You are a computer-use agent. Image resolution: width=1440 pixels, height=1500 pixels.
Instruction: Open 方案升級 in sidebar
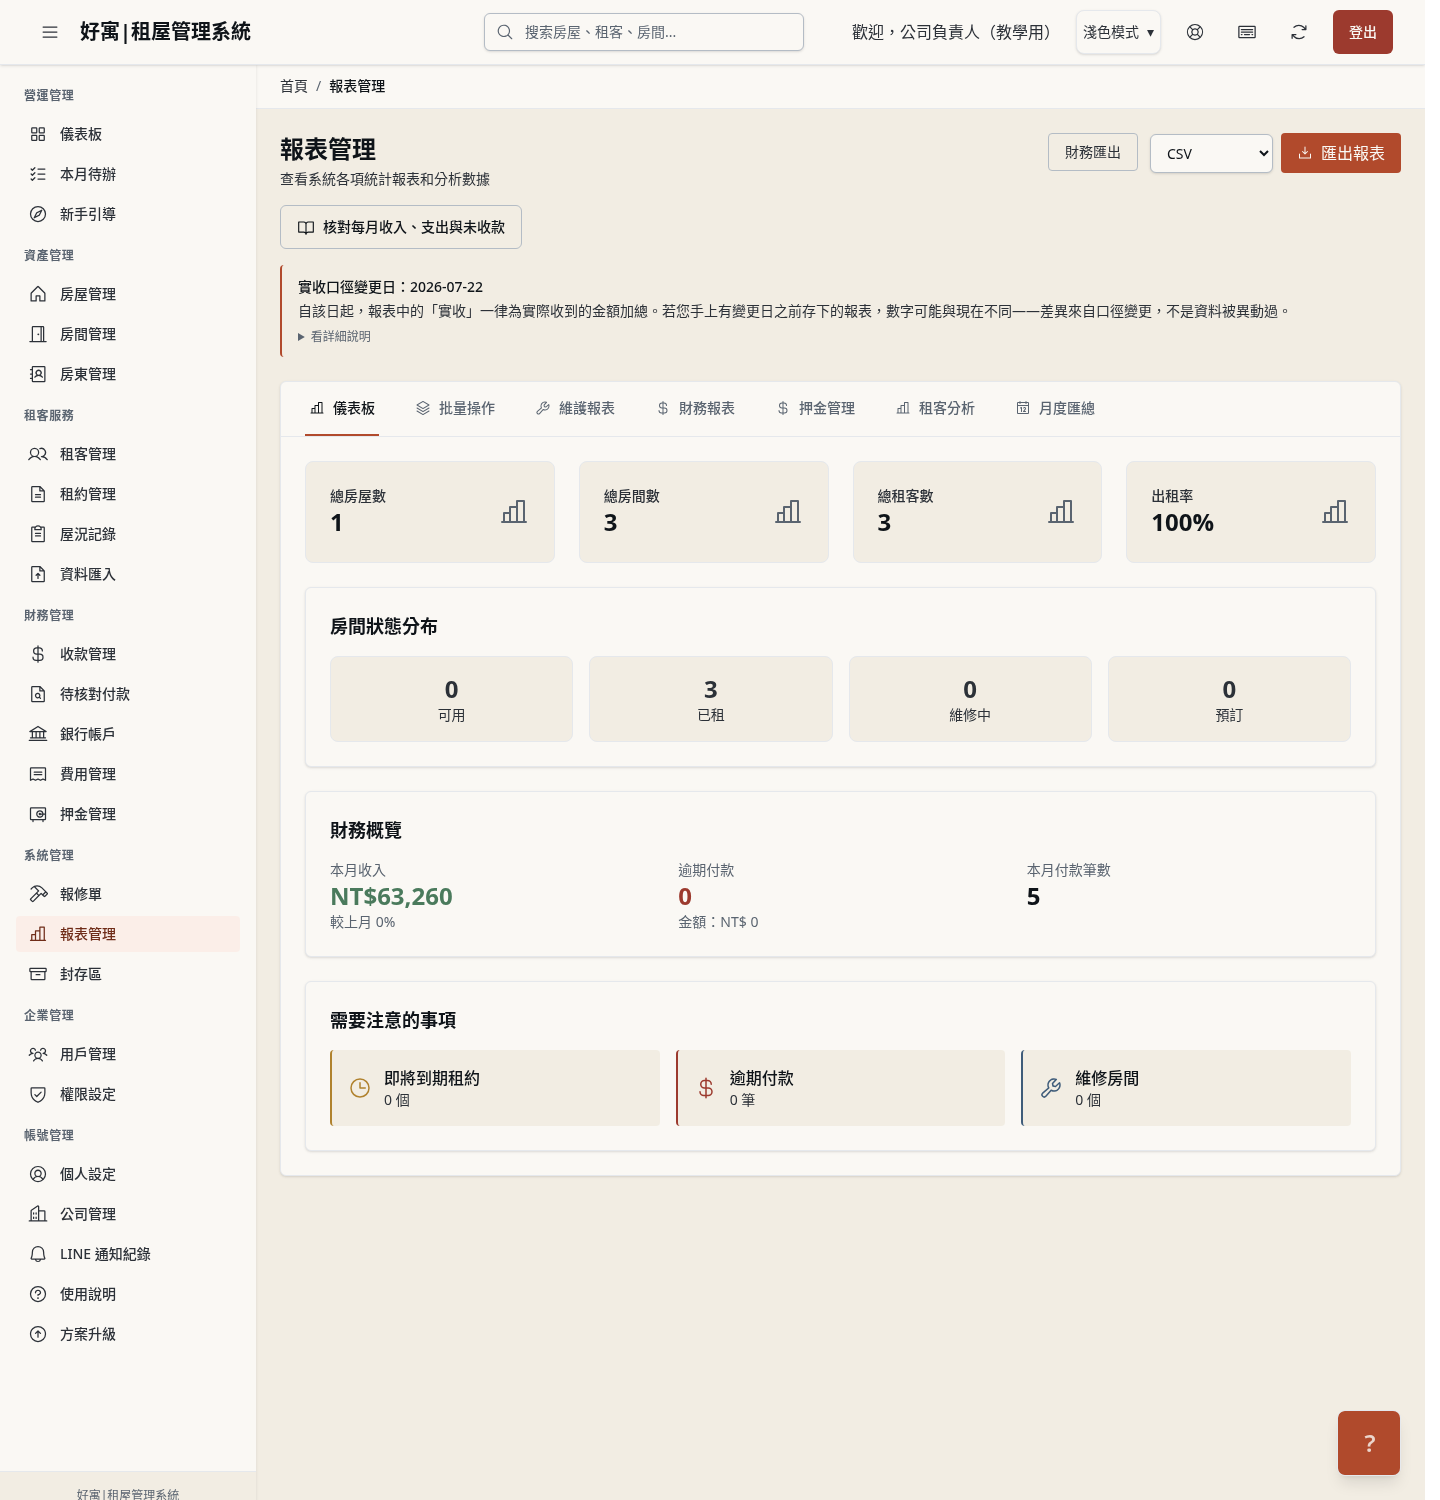tap(128, 1334)
